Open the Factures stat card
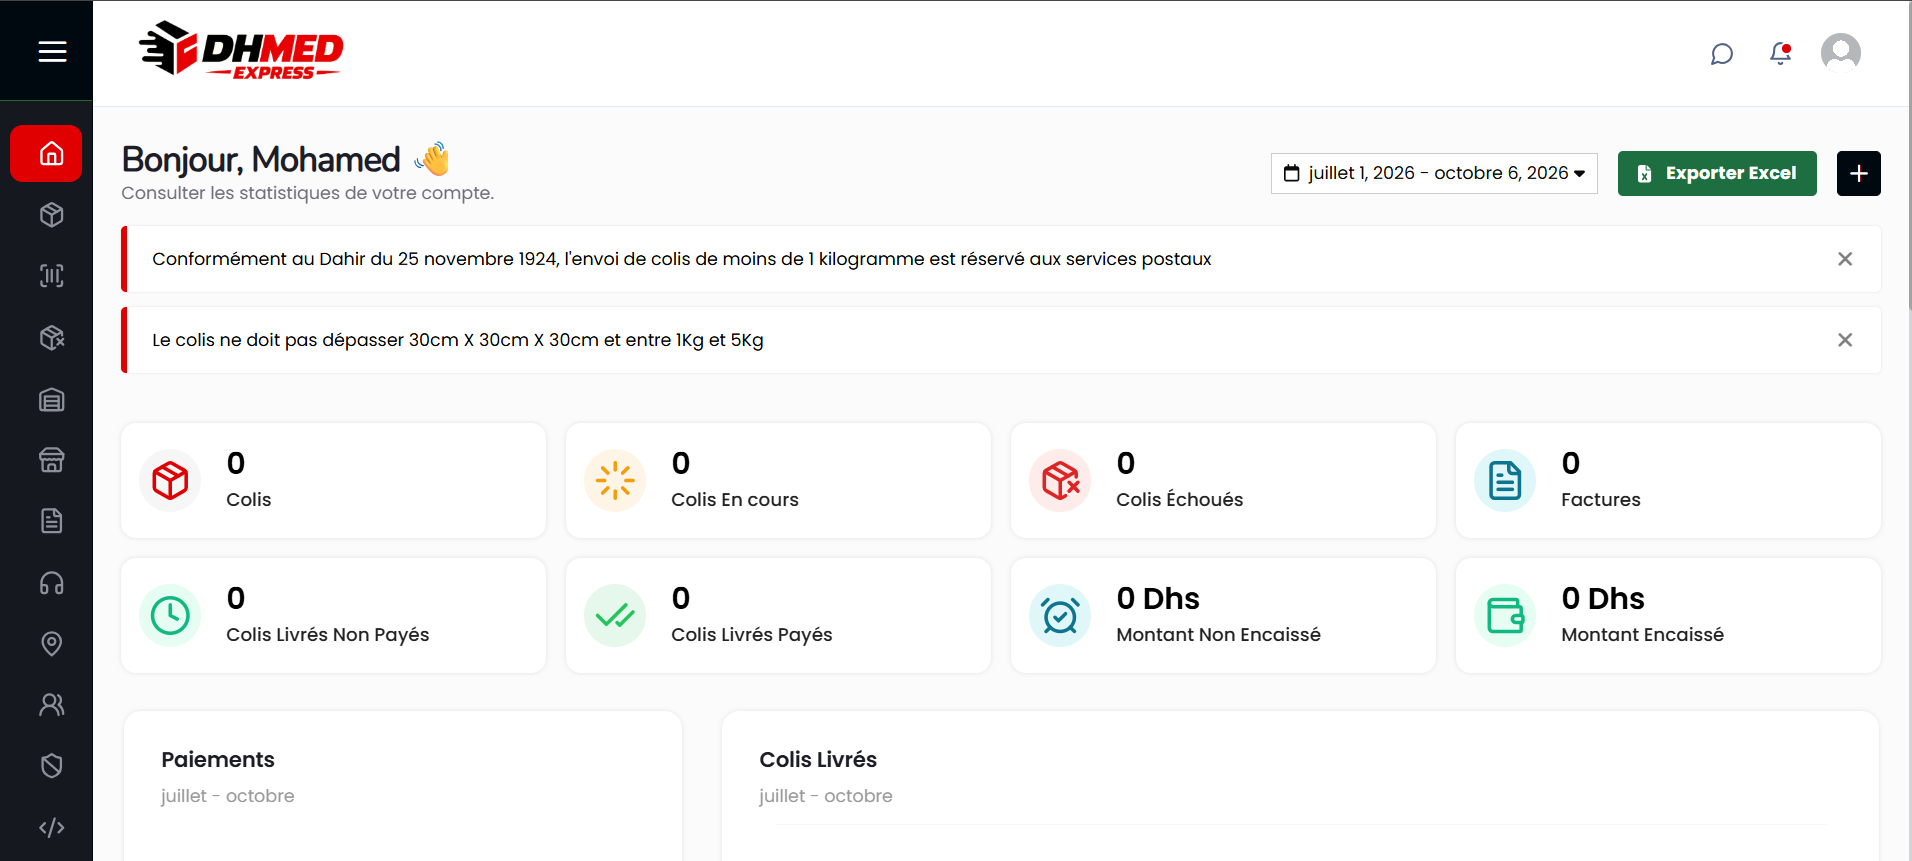The width and height of the screenshot is (1912, 861). coord(1669,480)
